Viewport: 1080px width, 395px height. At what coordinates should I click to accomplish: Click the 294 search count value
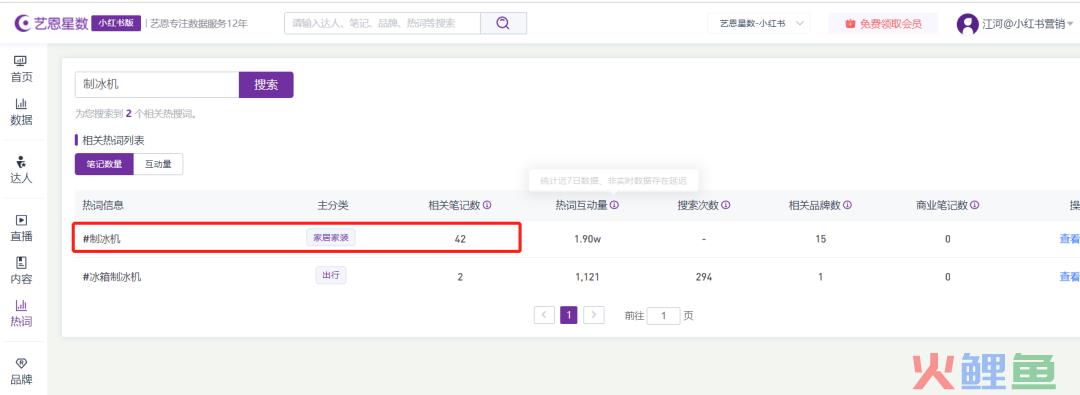[704, 276]
